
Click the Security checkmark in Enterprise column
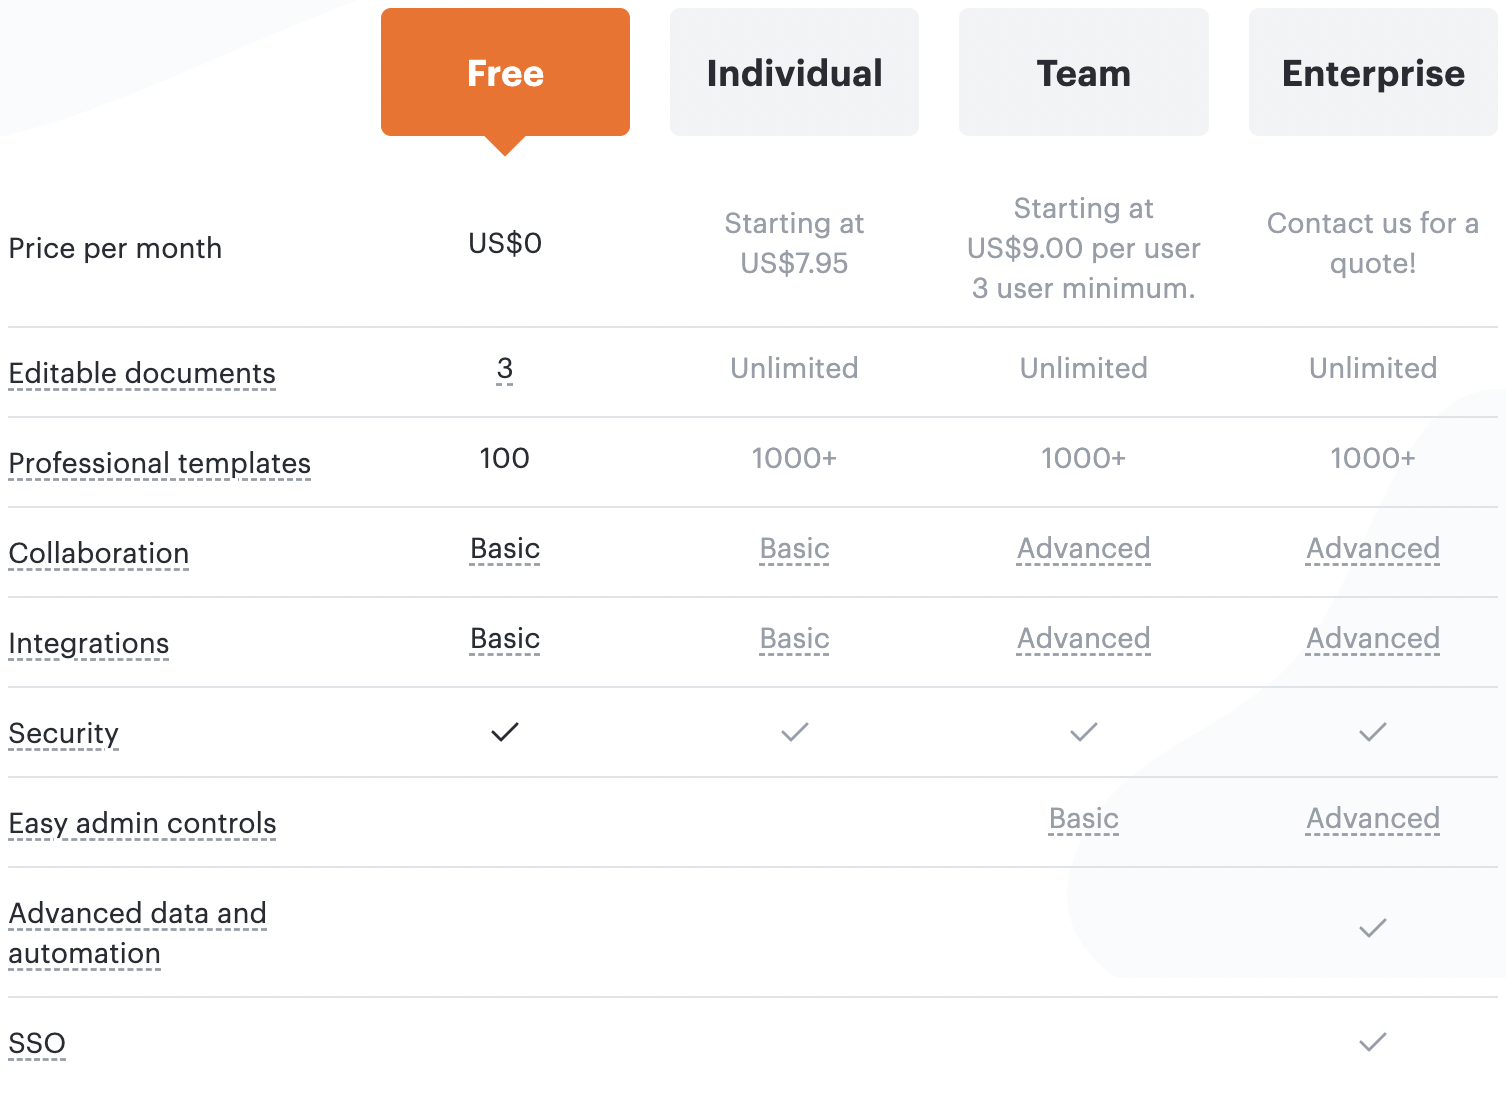[x=1373, y=732]
